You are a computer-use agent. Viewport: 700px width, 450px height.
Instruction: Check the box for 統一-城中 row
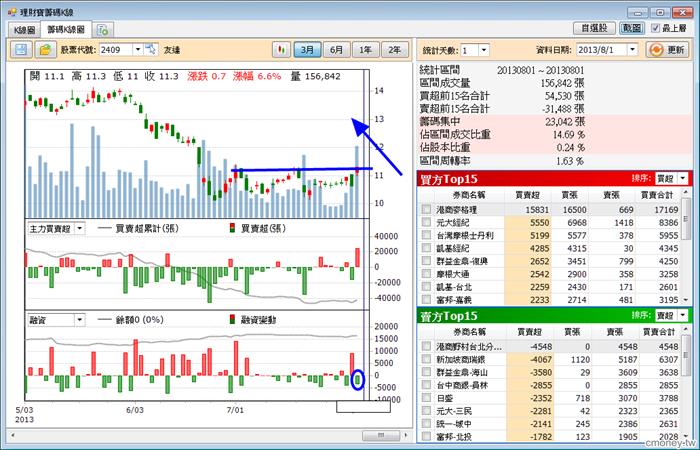[x=427, y=424]
